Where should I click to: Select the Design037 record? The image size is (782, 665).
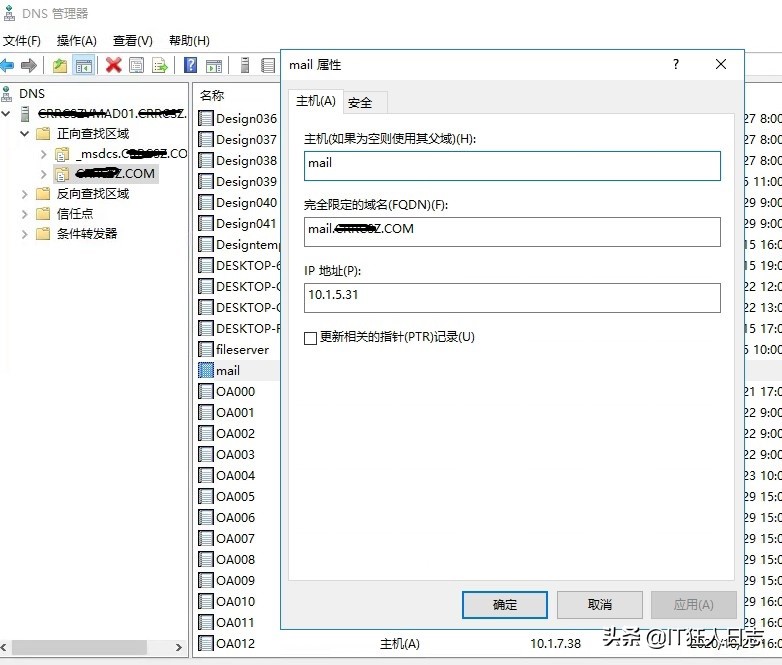[237, 139]
